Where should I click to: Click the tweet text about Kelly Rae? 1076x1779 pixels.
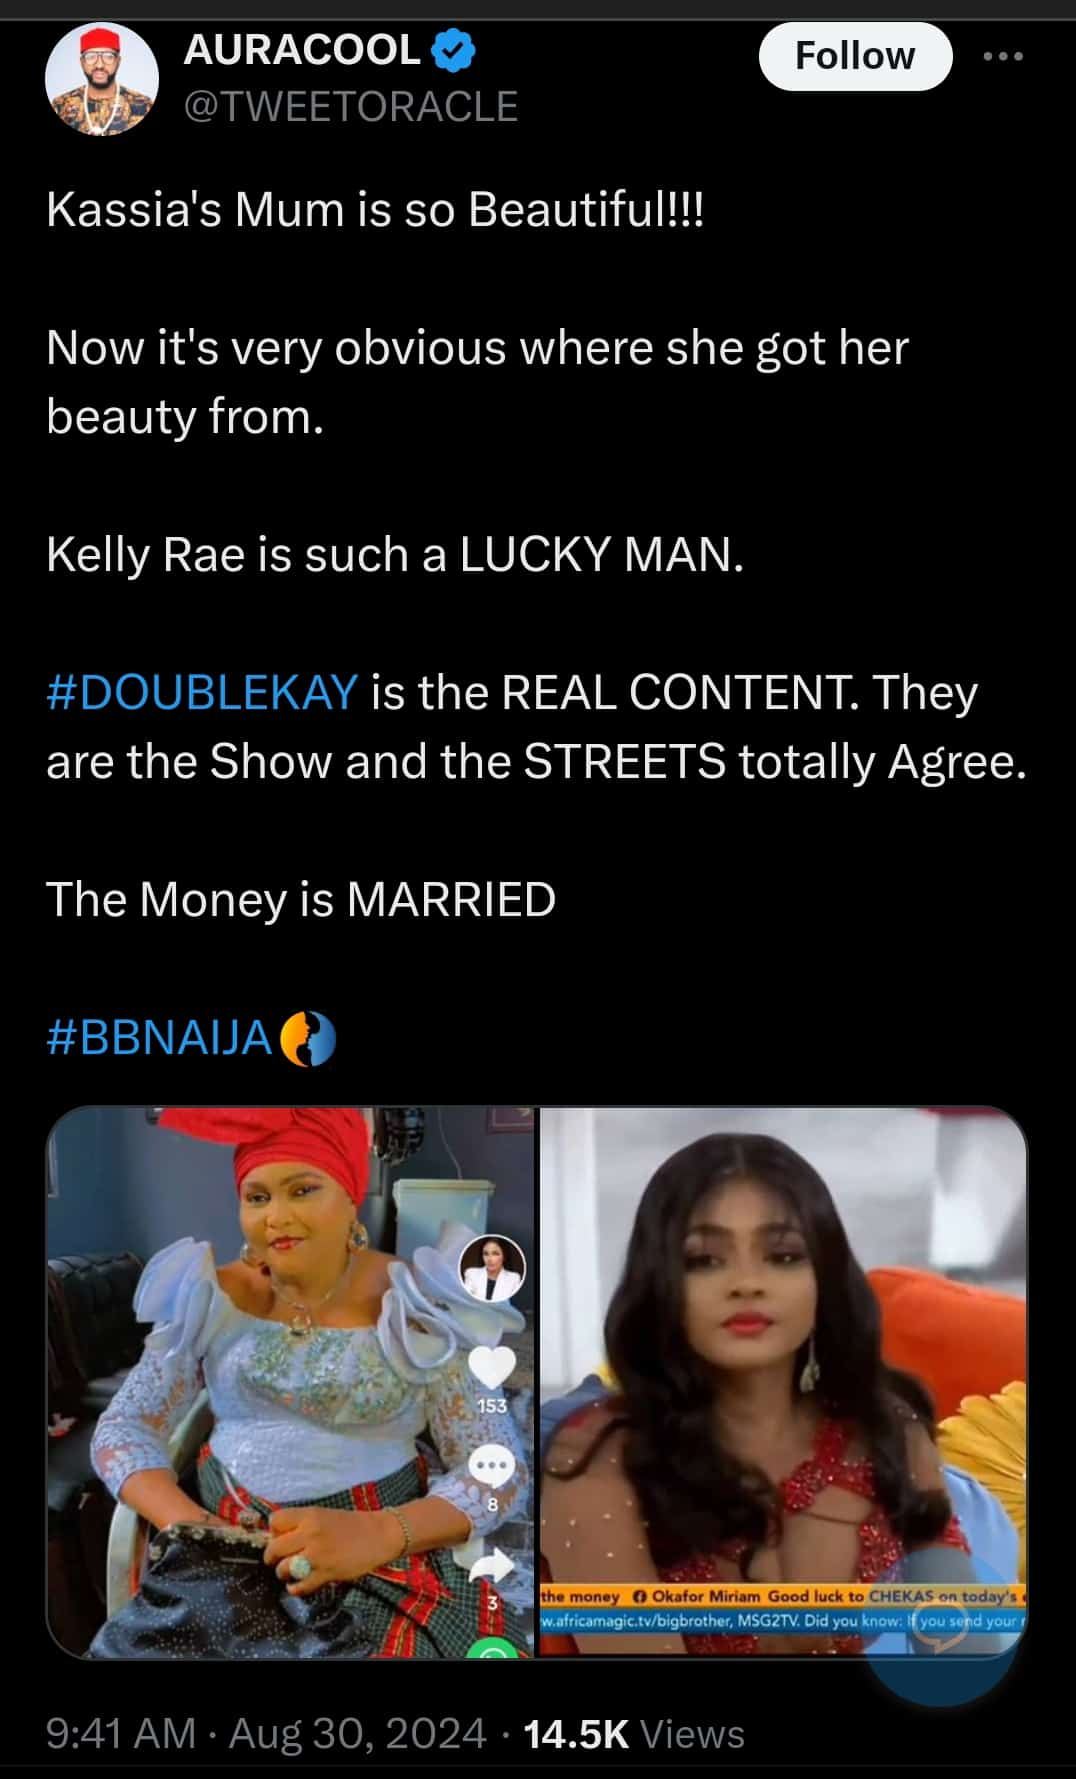(x=395, y=554)
